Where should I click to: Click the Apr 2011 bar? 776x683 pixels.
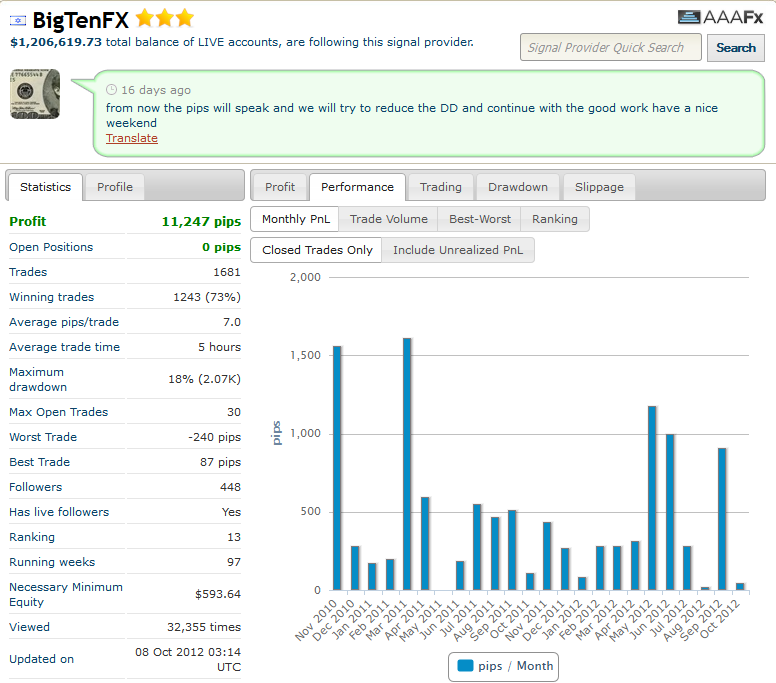(x=425, y=543)
